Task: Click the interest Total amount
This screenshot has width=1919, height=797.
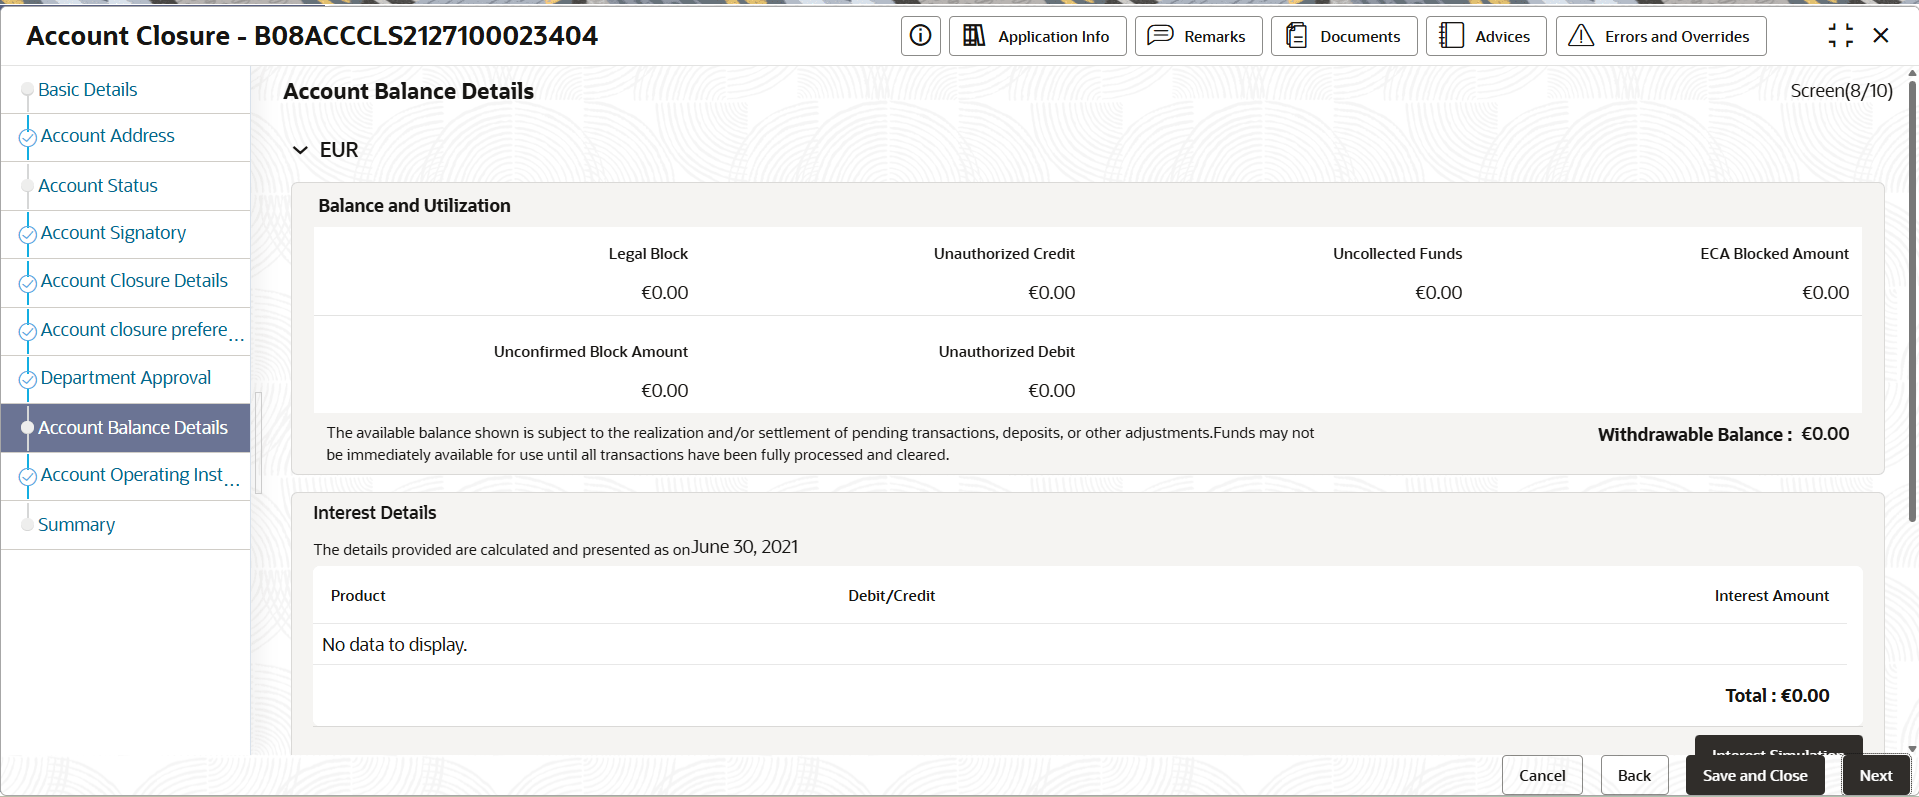Action: coord(1805,696)
